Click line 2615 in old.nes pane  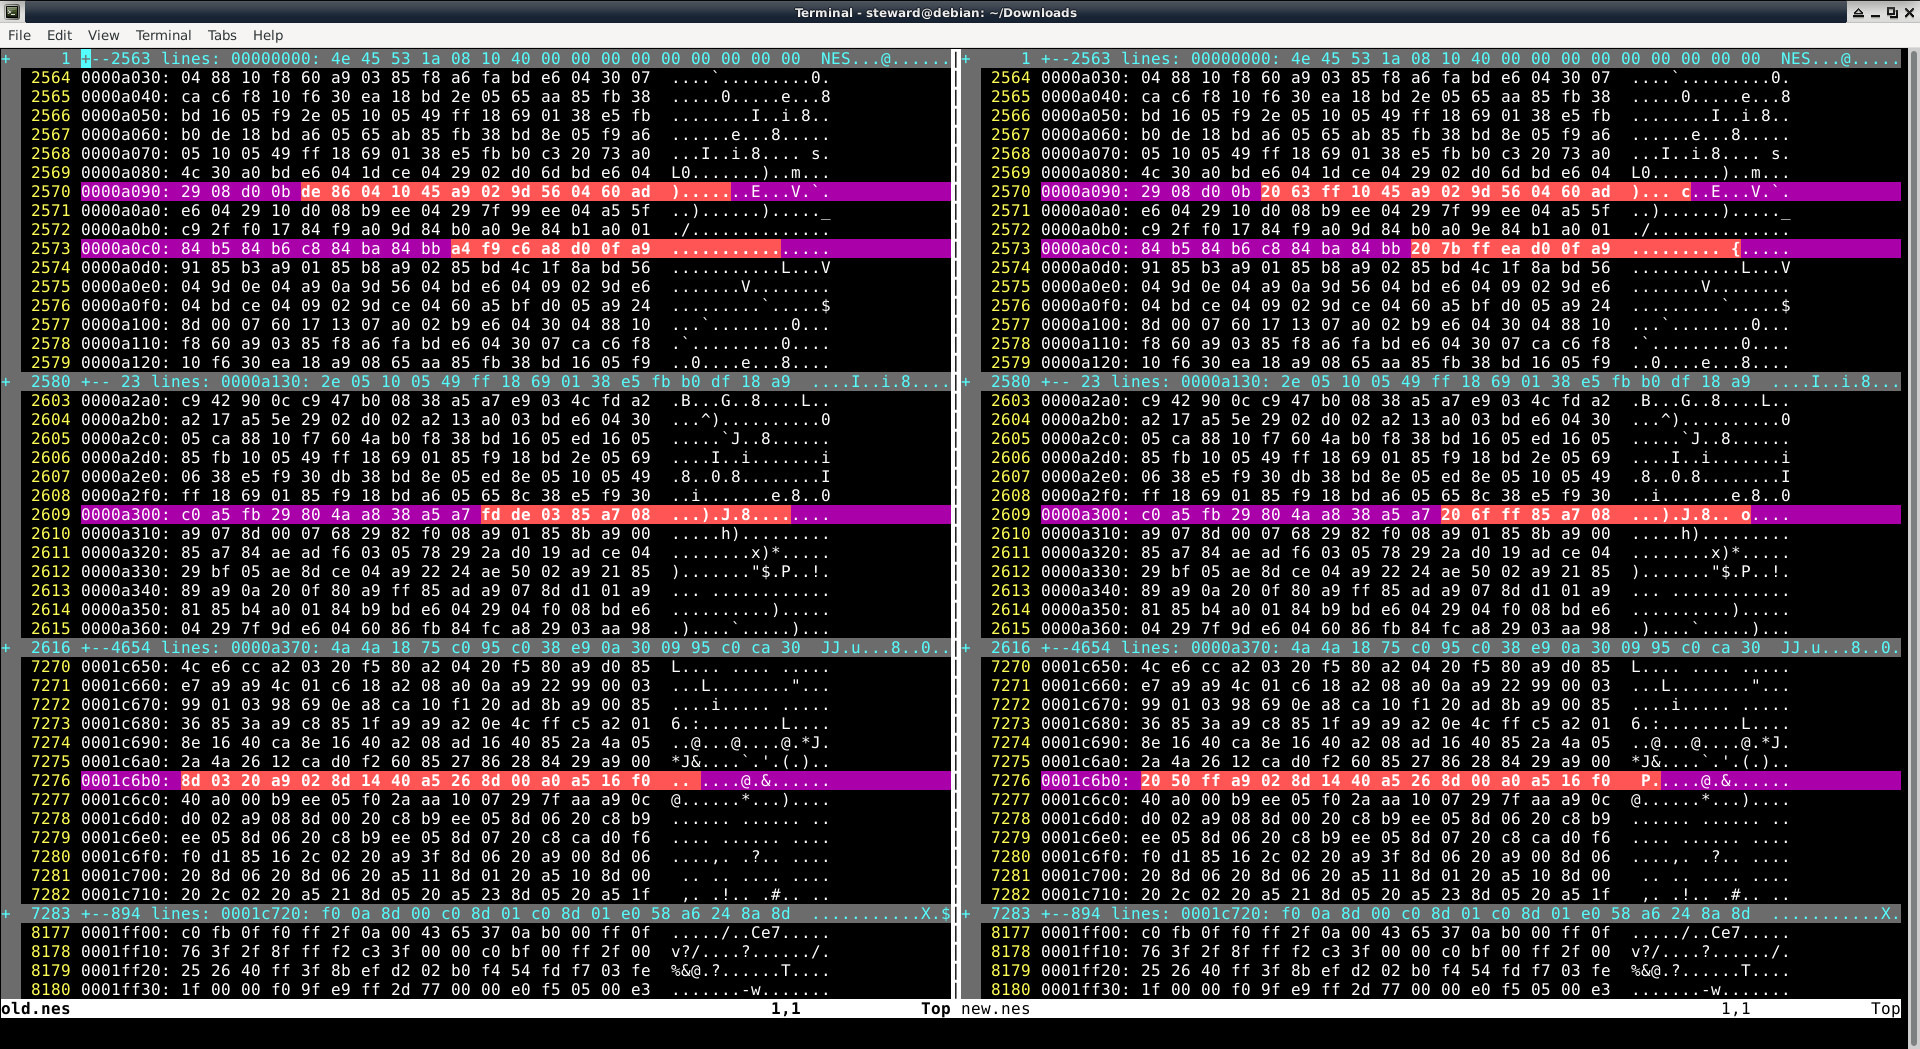click(x=476, y=629)
